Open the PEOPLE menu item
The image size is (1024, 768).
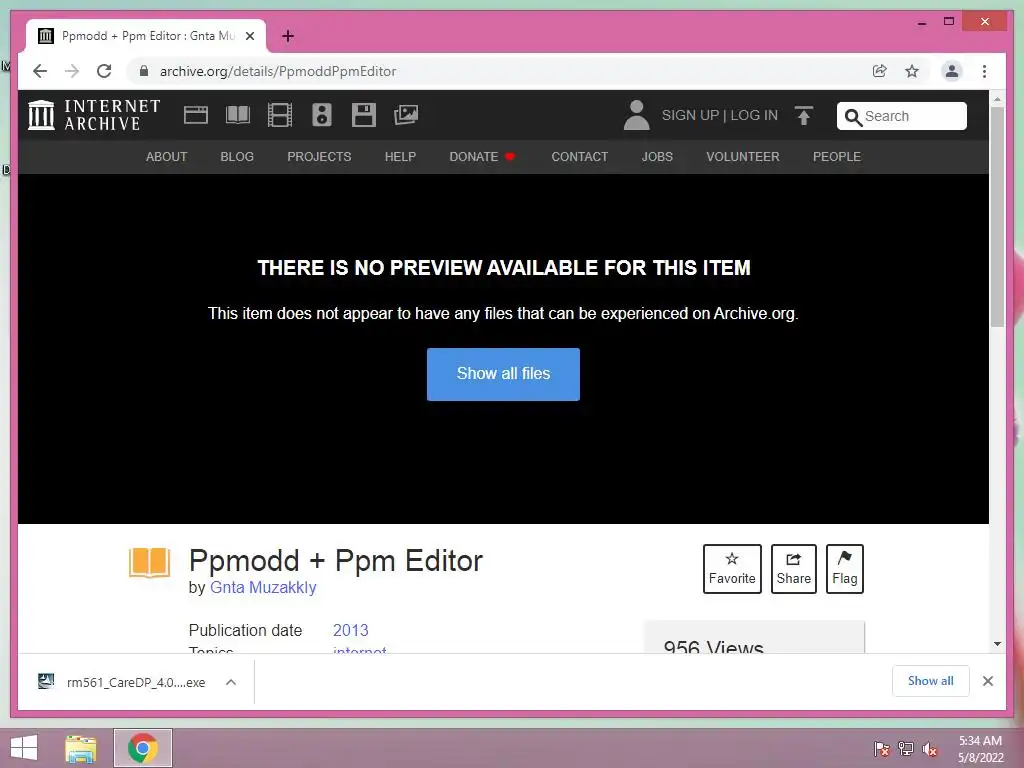coord(837,157)
